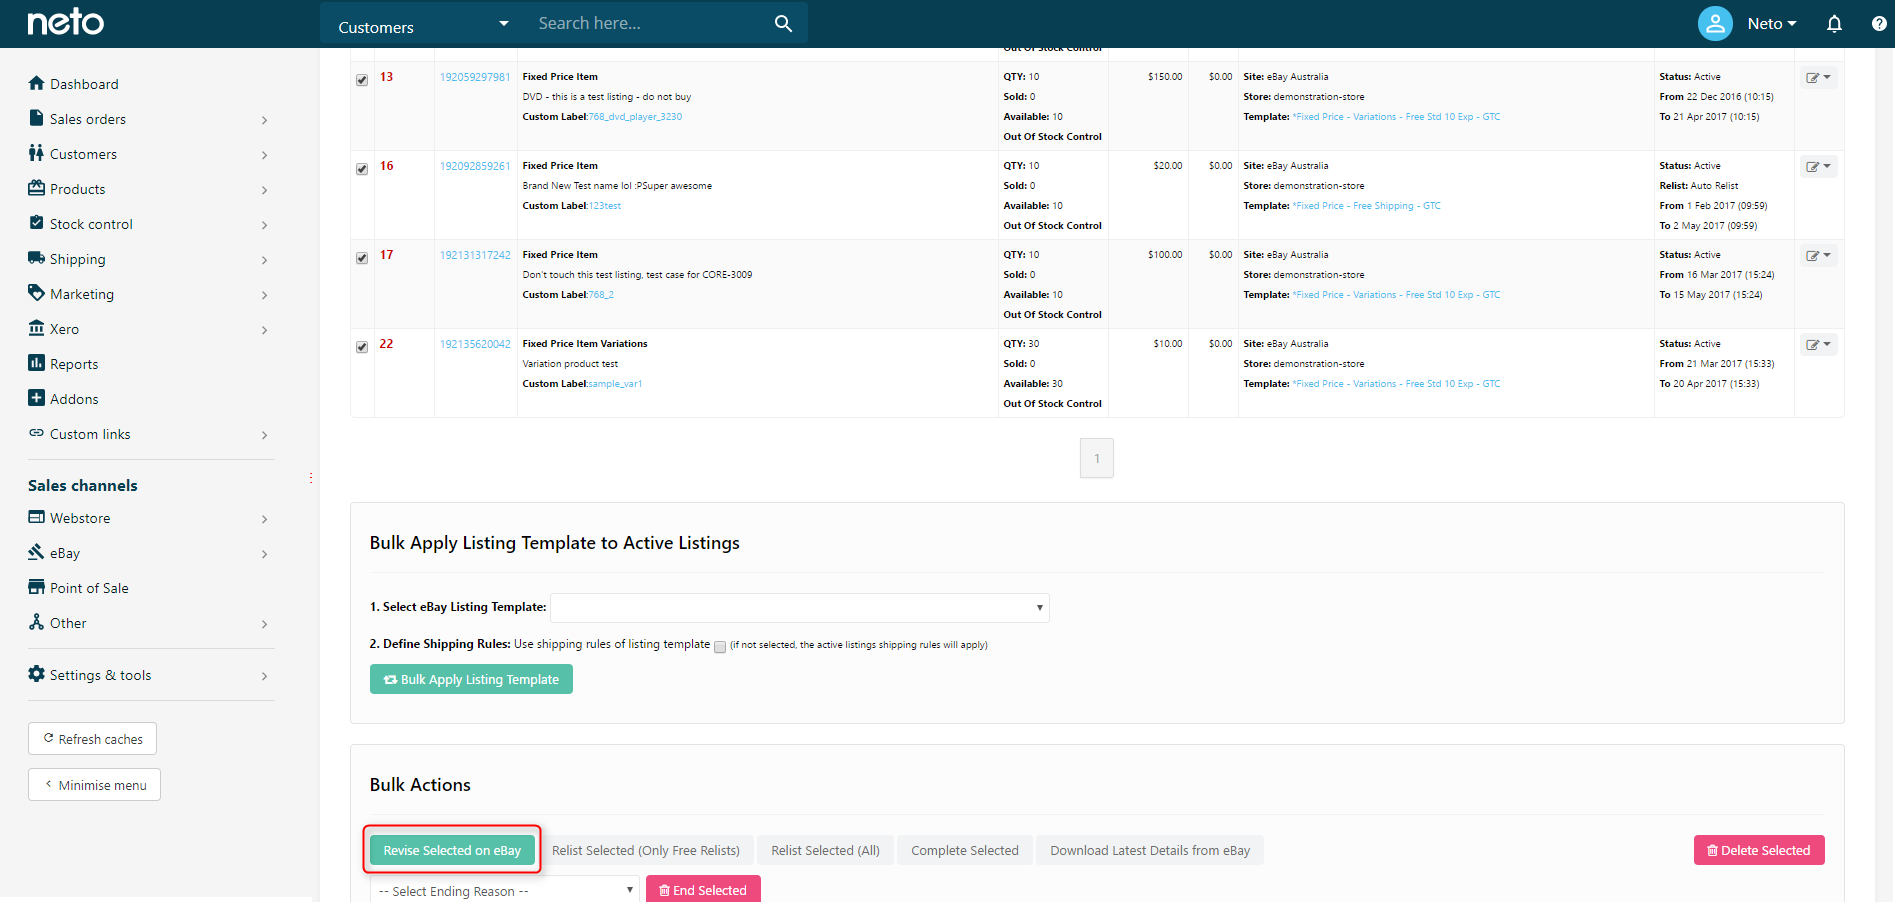Screen dimensions: 1895x902
Task: Click the search magnifier icon
Action: [783, 23]
